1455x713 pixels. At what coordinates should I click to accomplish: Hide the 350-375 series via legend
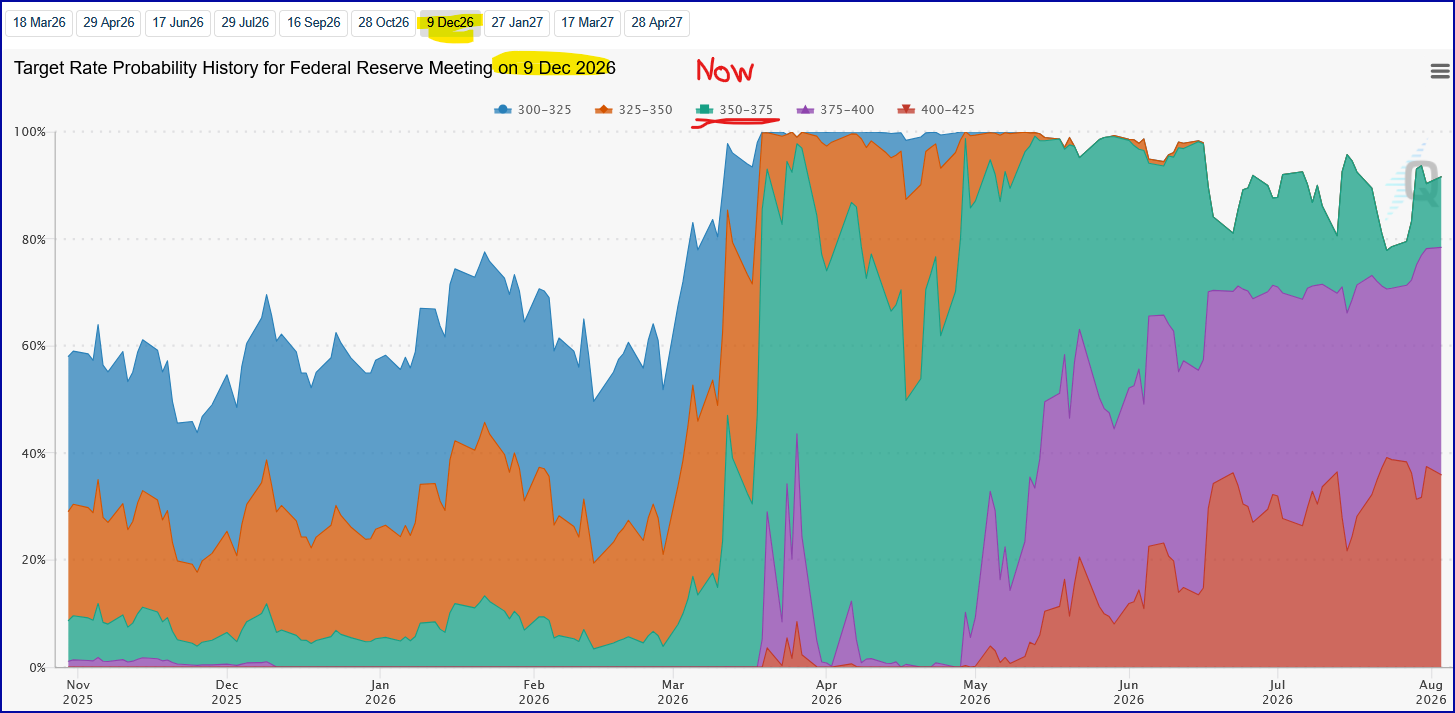point(735,109)
